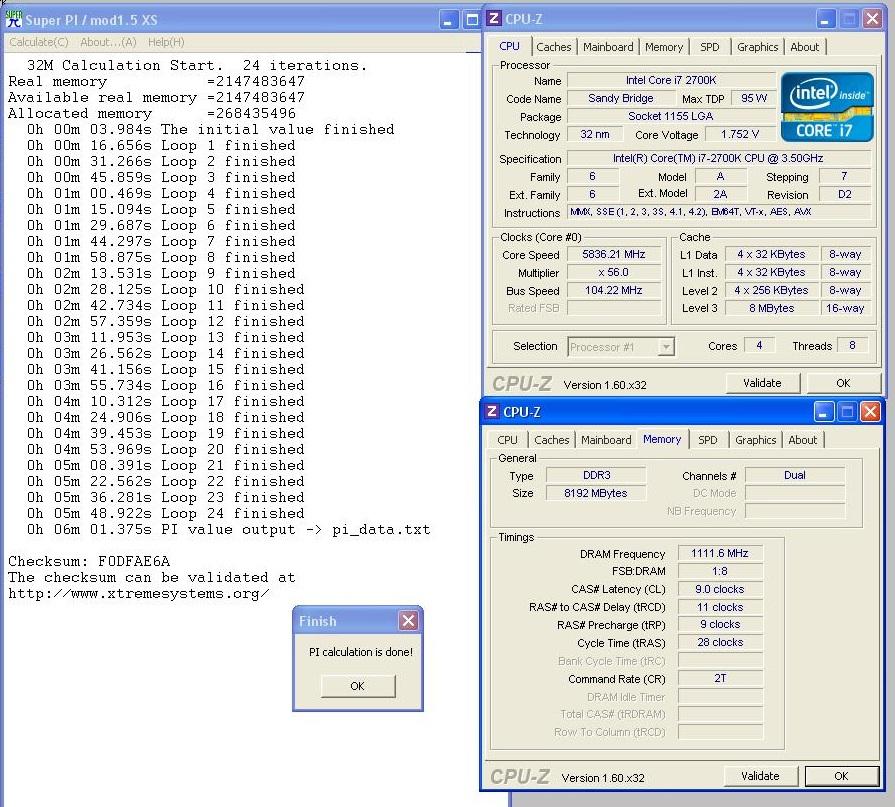Click the tRAS value 28 clocks

(720, 643)
